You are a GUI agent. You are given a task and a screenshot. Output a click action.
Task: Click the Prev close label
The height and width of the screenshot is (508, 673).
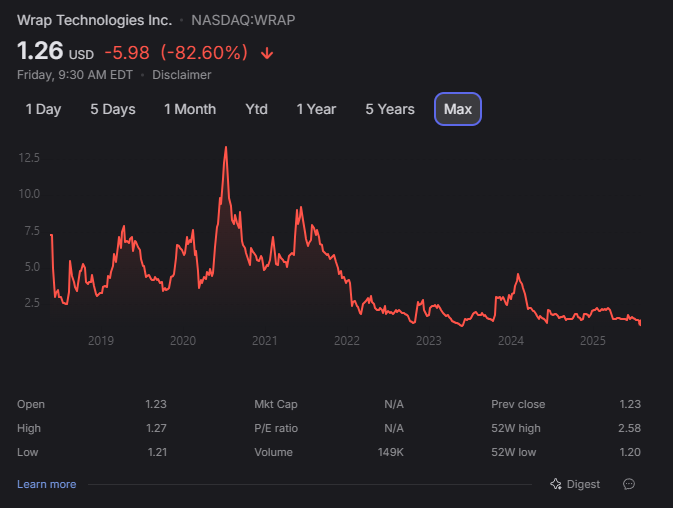click(x=518, y=404)
